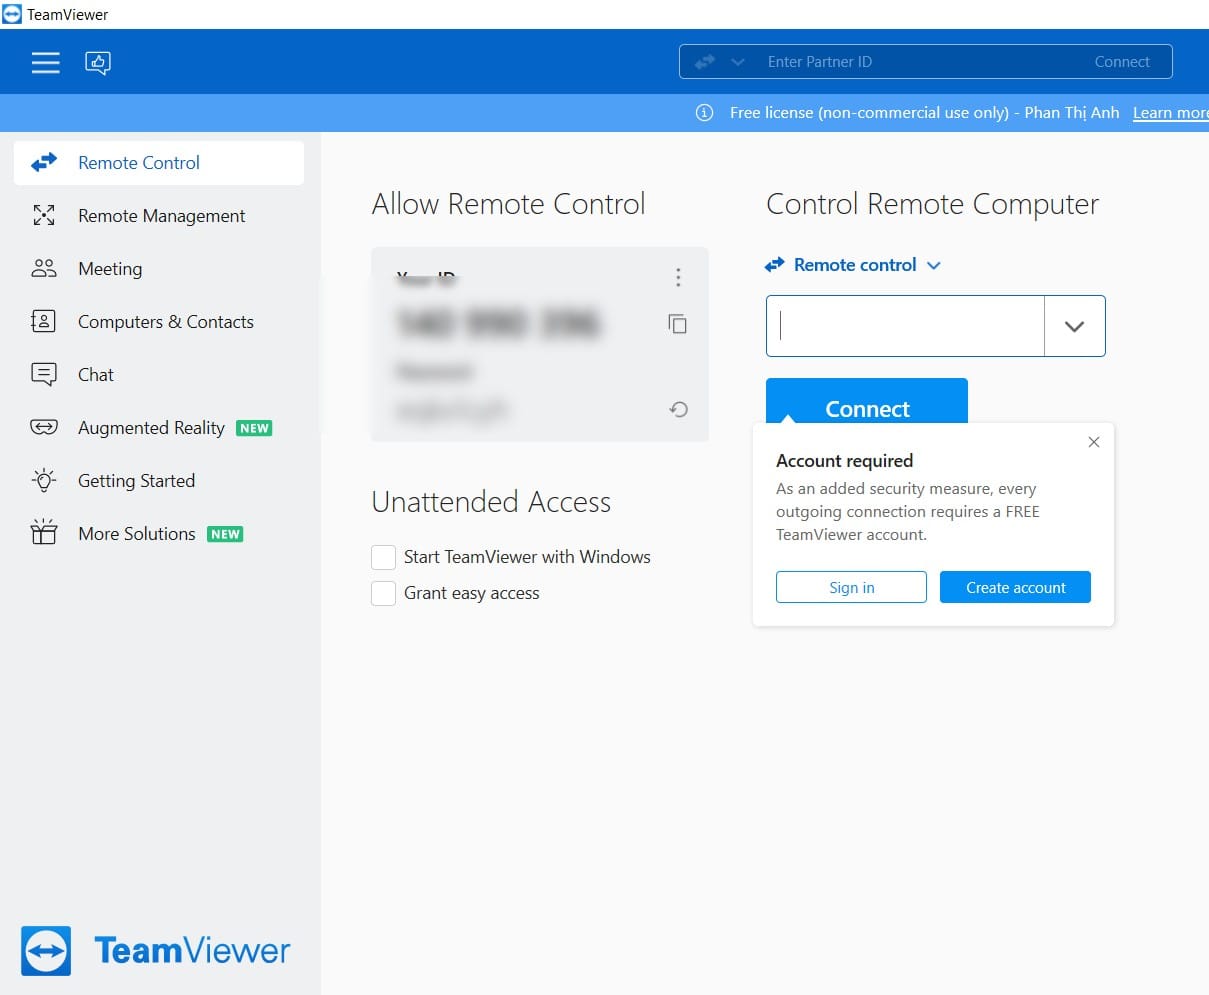1209x995 pixels.
Task: Click the Computers & Contacts icon
Action: click(44, 321)
